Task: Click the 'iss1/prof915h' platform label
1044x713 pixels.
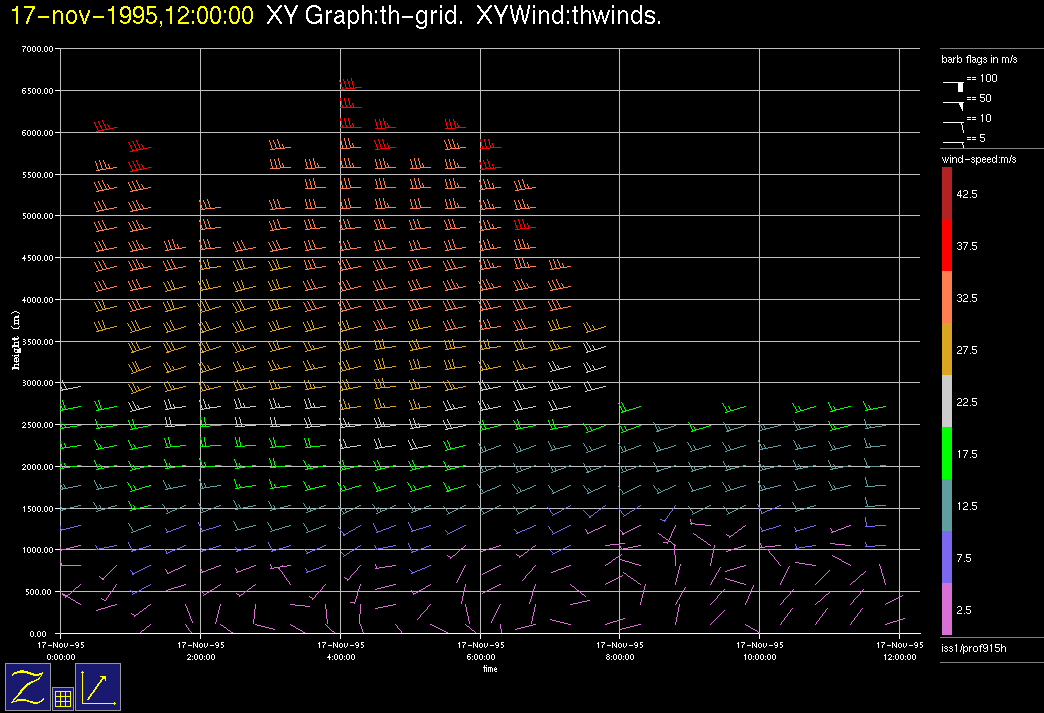Action: coord(973,650)
